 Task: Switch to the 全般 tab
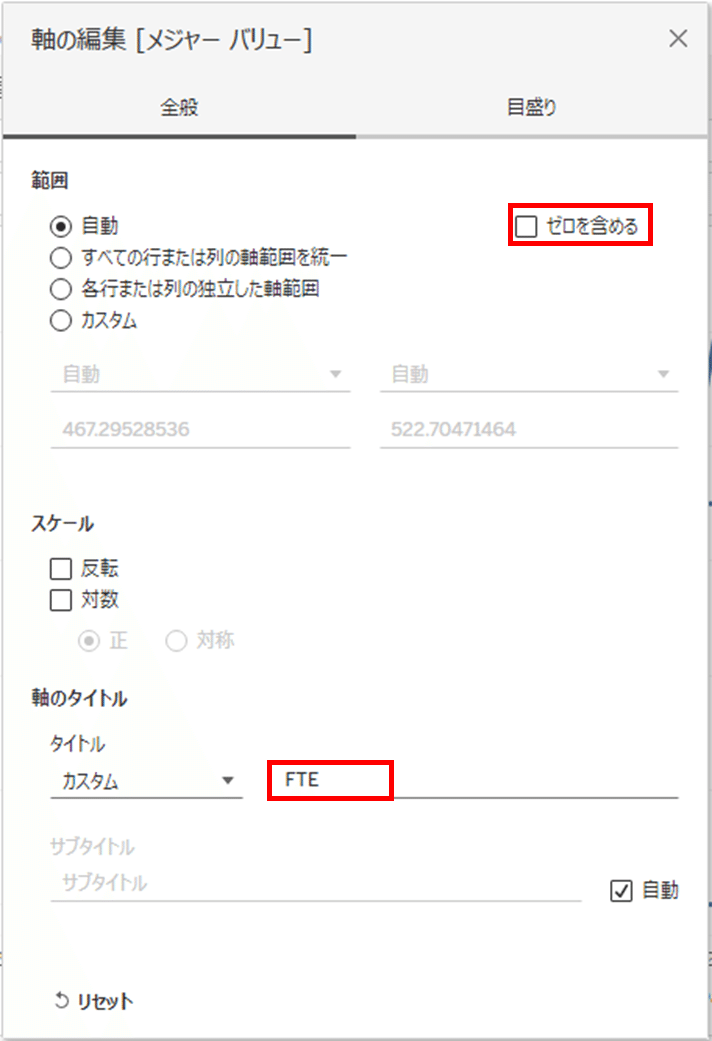point(179,107)
